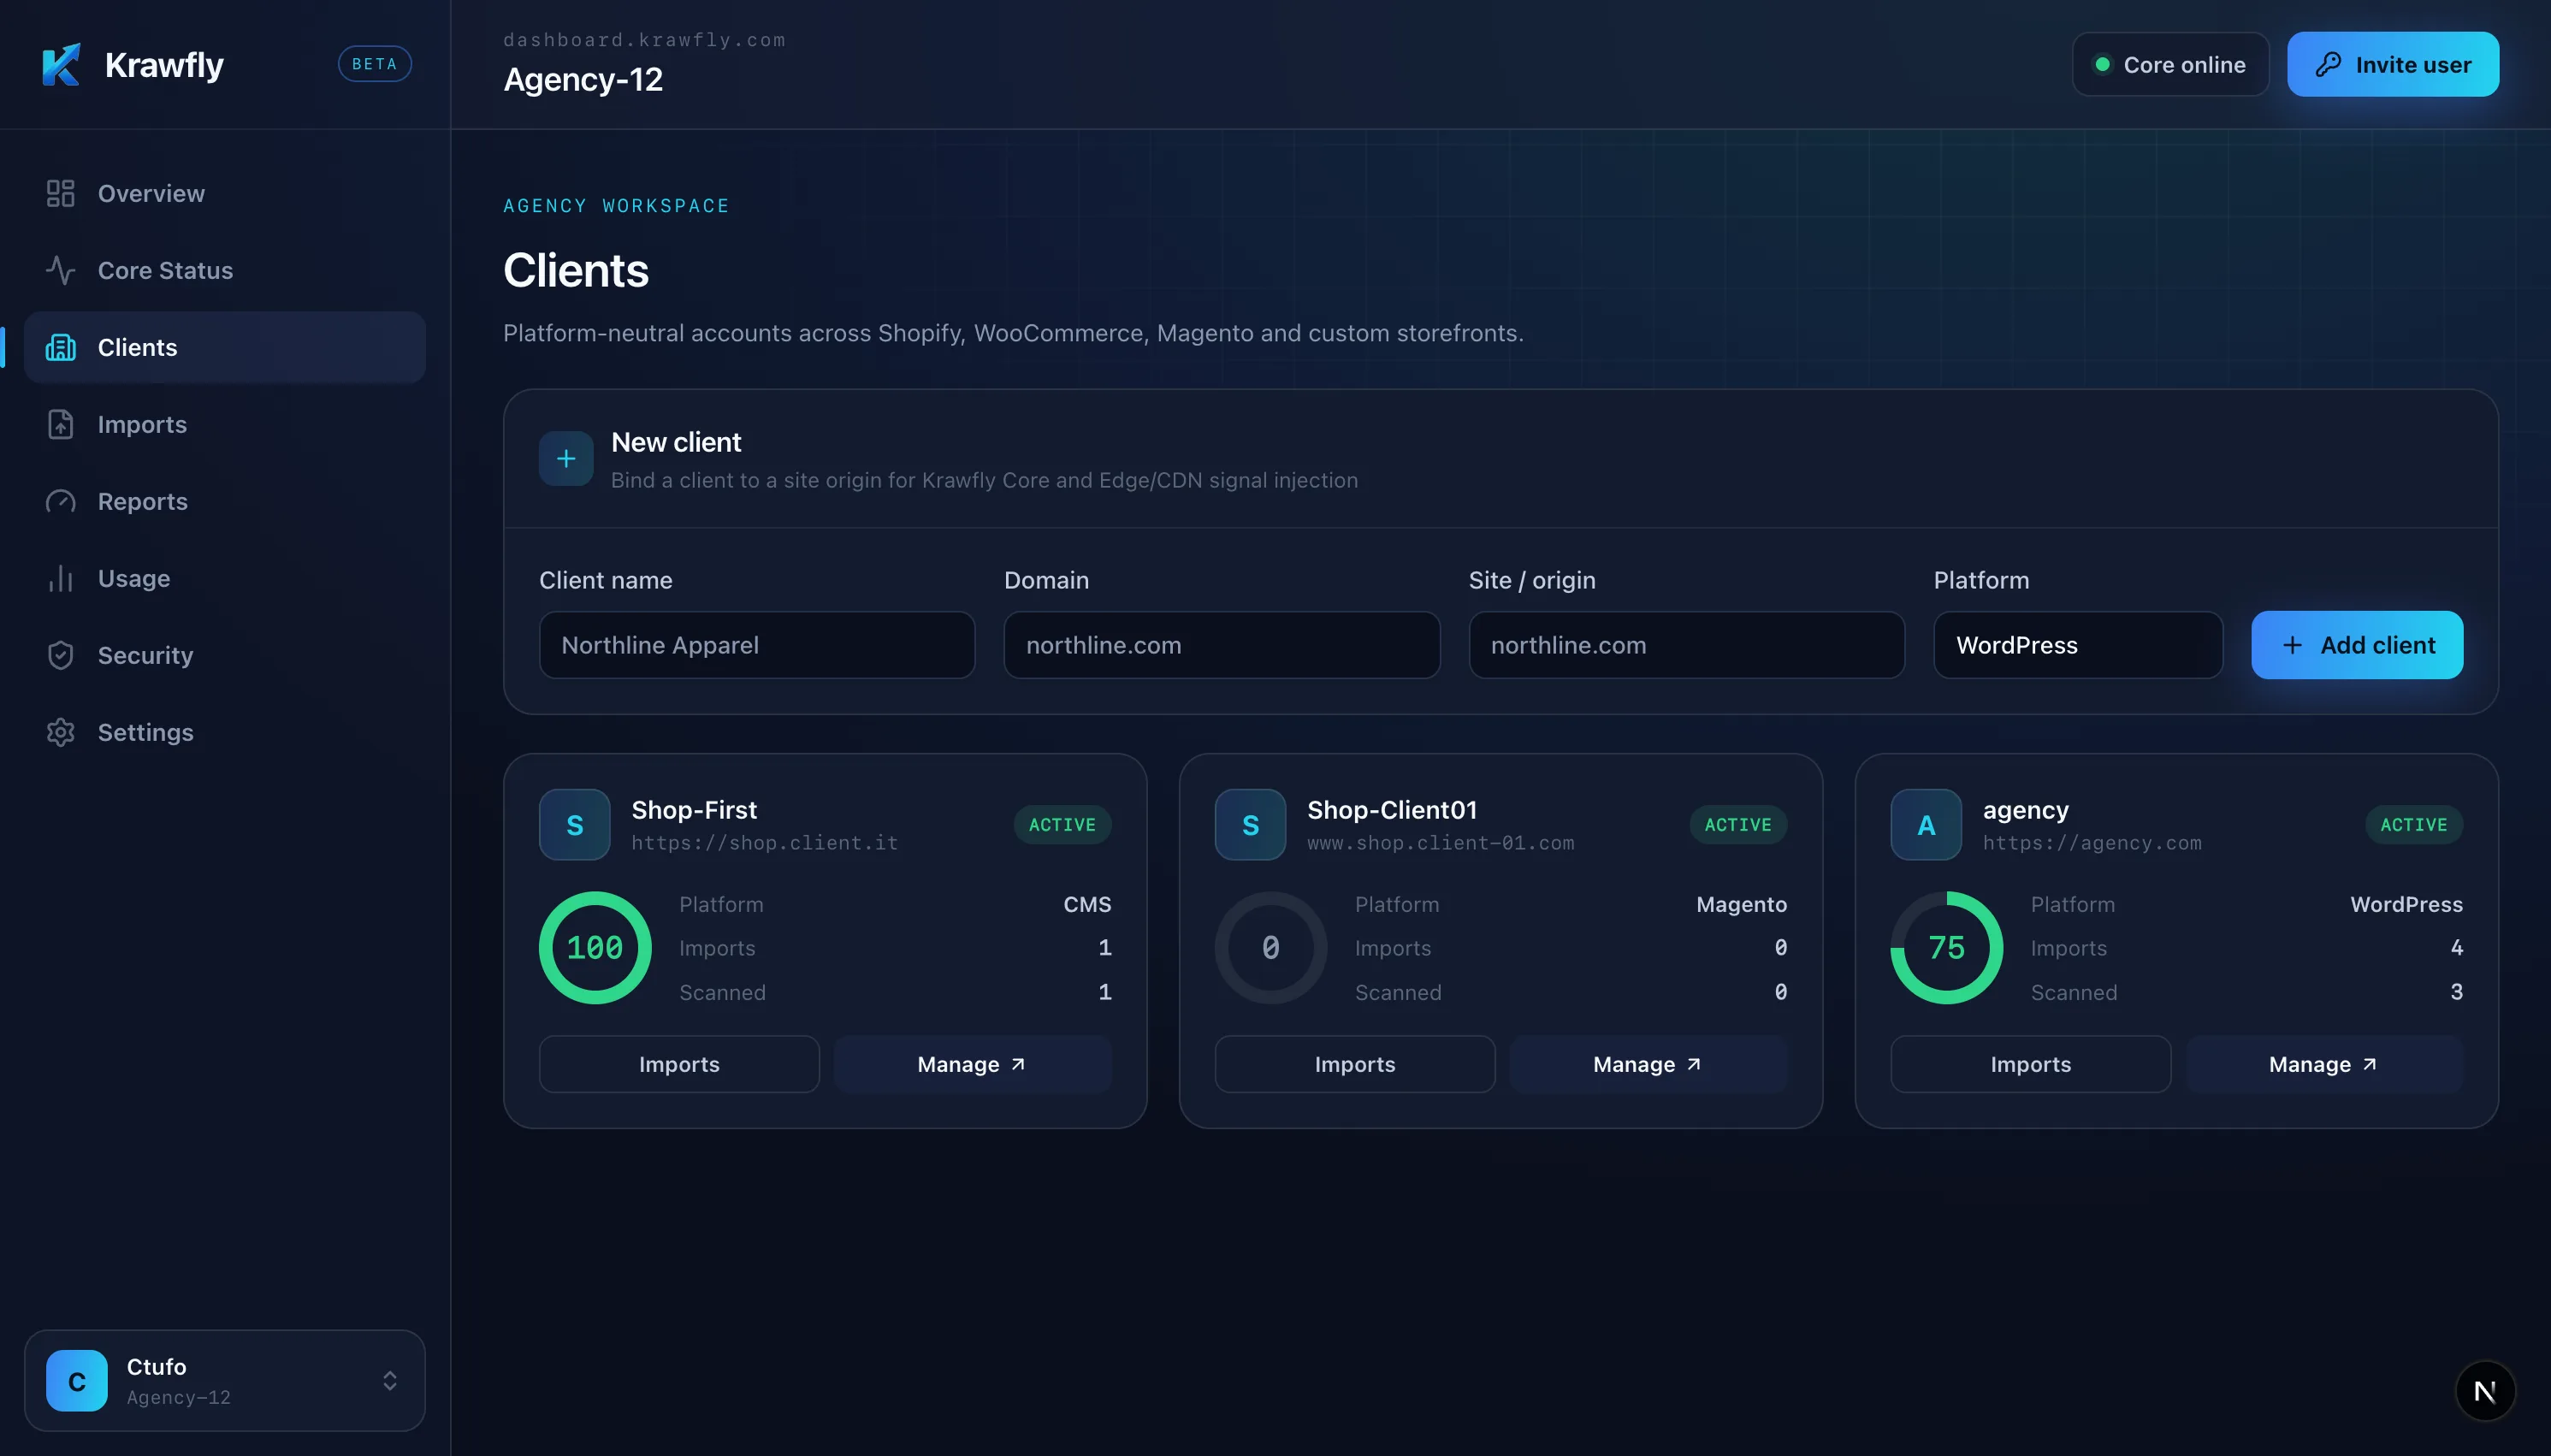This screenshot has height=1456, width=2551.
Task: Open Reports label in sidebar
Action: coord(143,501)
